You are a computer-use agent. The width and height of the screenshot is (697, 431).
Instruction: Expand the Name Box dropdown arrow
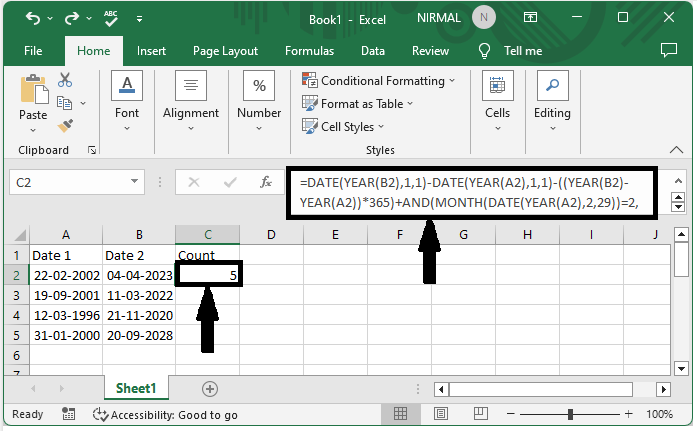pyautogui.click(x=134, y=181)
